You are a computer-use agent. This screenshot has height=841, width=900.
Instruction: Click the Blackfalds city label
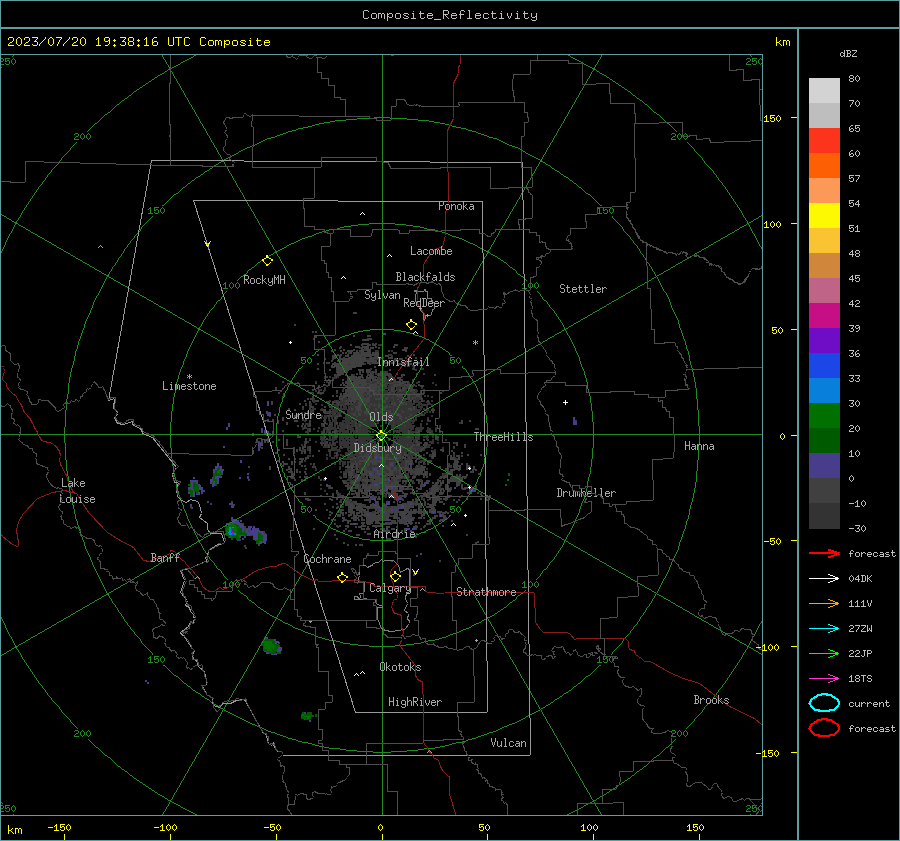[425, 277]
